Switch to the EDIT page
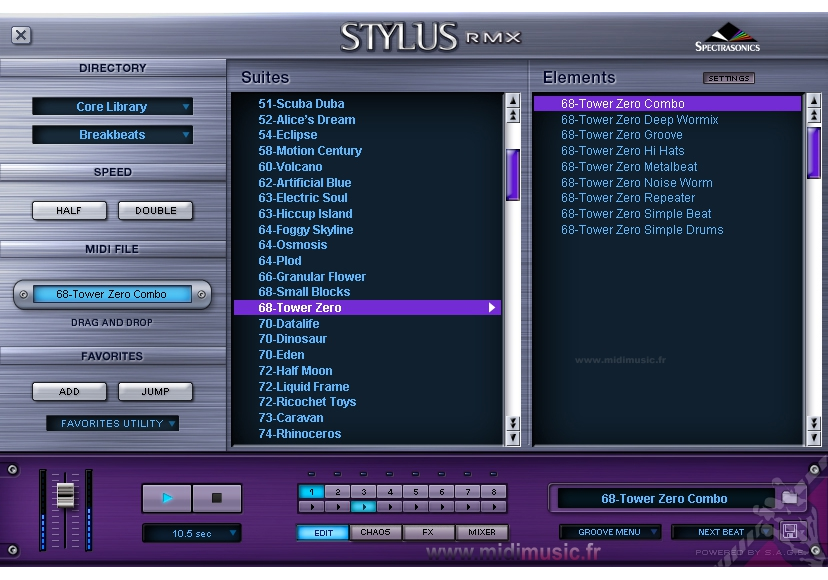 click(323, 532)
